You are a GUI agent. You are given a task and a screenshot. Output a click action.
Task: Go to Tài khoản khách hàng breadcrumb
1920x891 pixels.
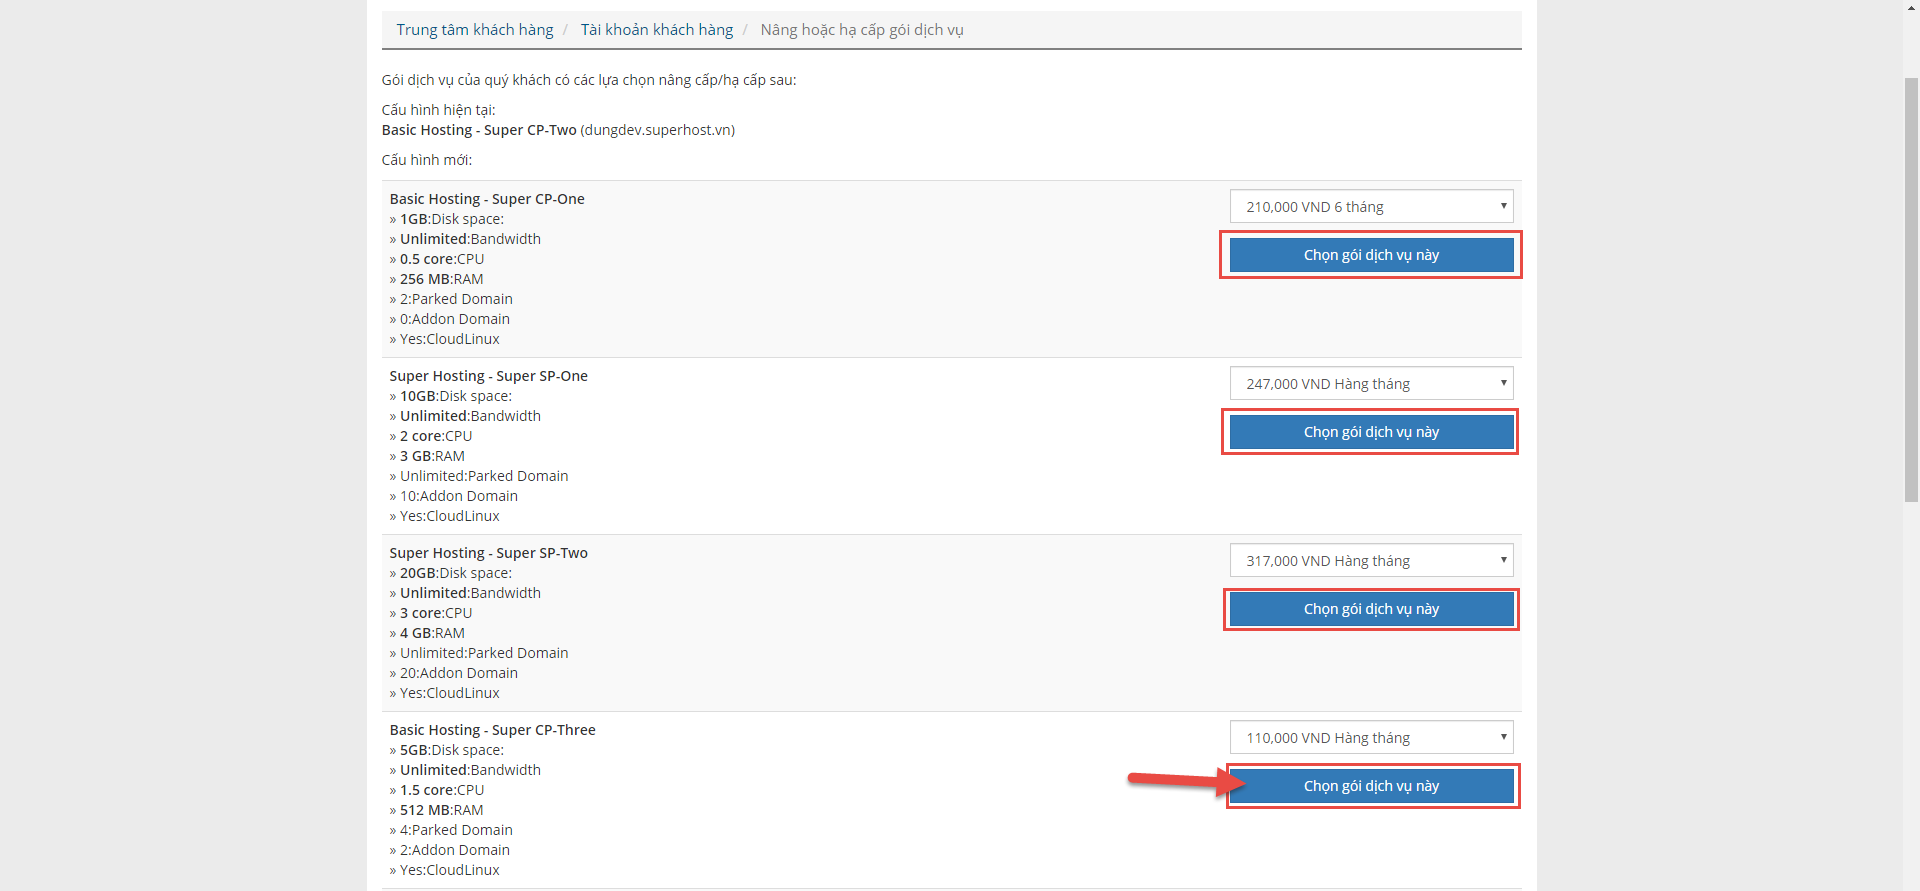656,30
